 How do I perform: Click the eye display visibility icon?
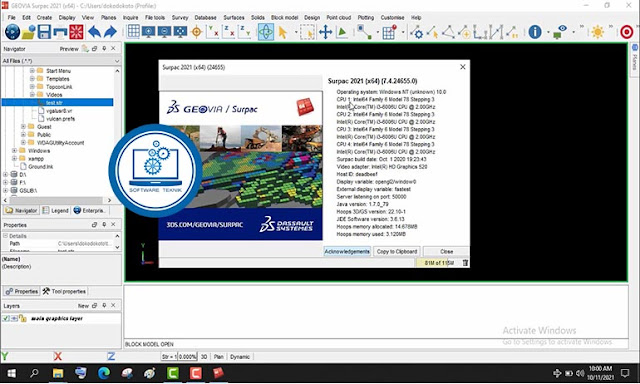click(560, 31)
